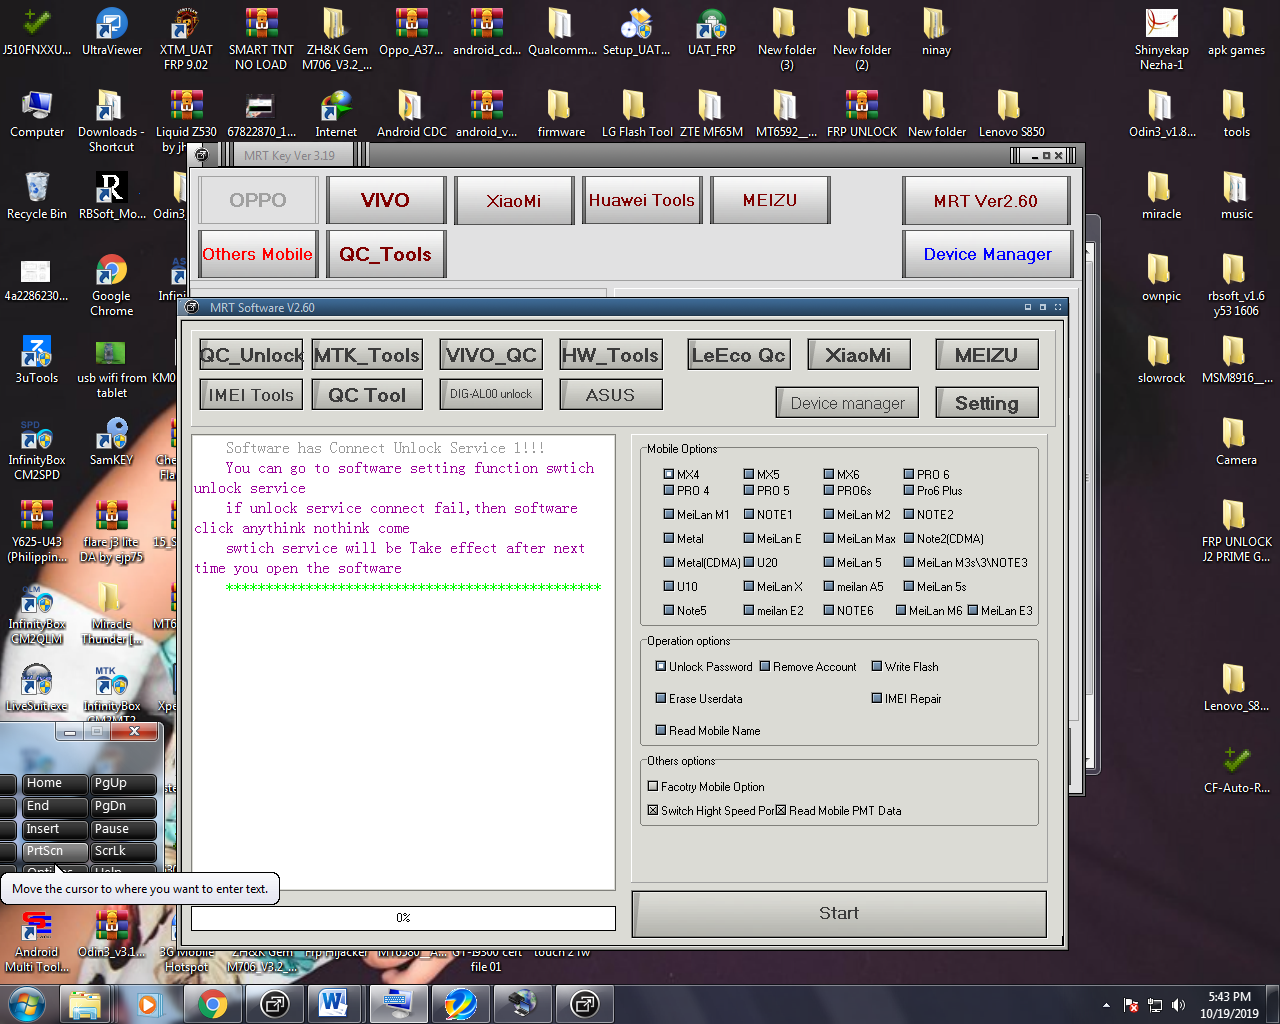Screen dimensions: 1280x1024
Task: Enable Write Flash operation
Action: [x=877, y=666]
